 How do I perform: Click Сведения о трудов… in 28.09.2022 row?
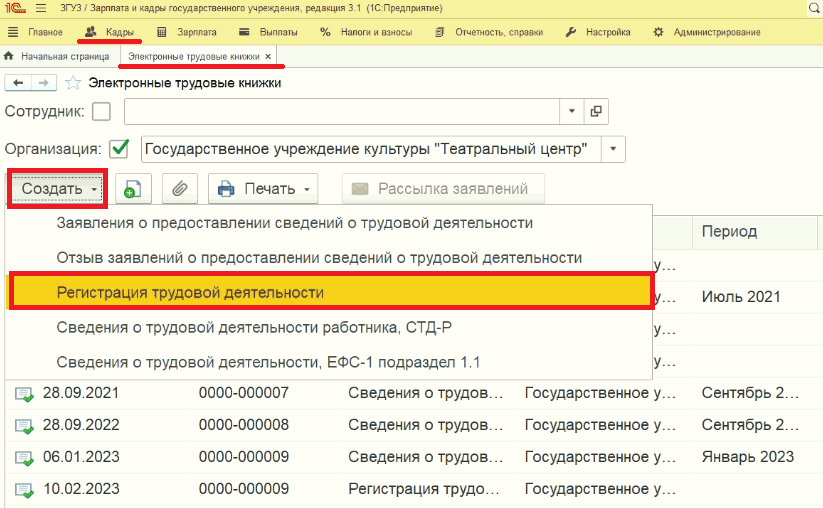tap(426, 425)
